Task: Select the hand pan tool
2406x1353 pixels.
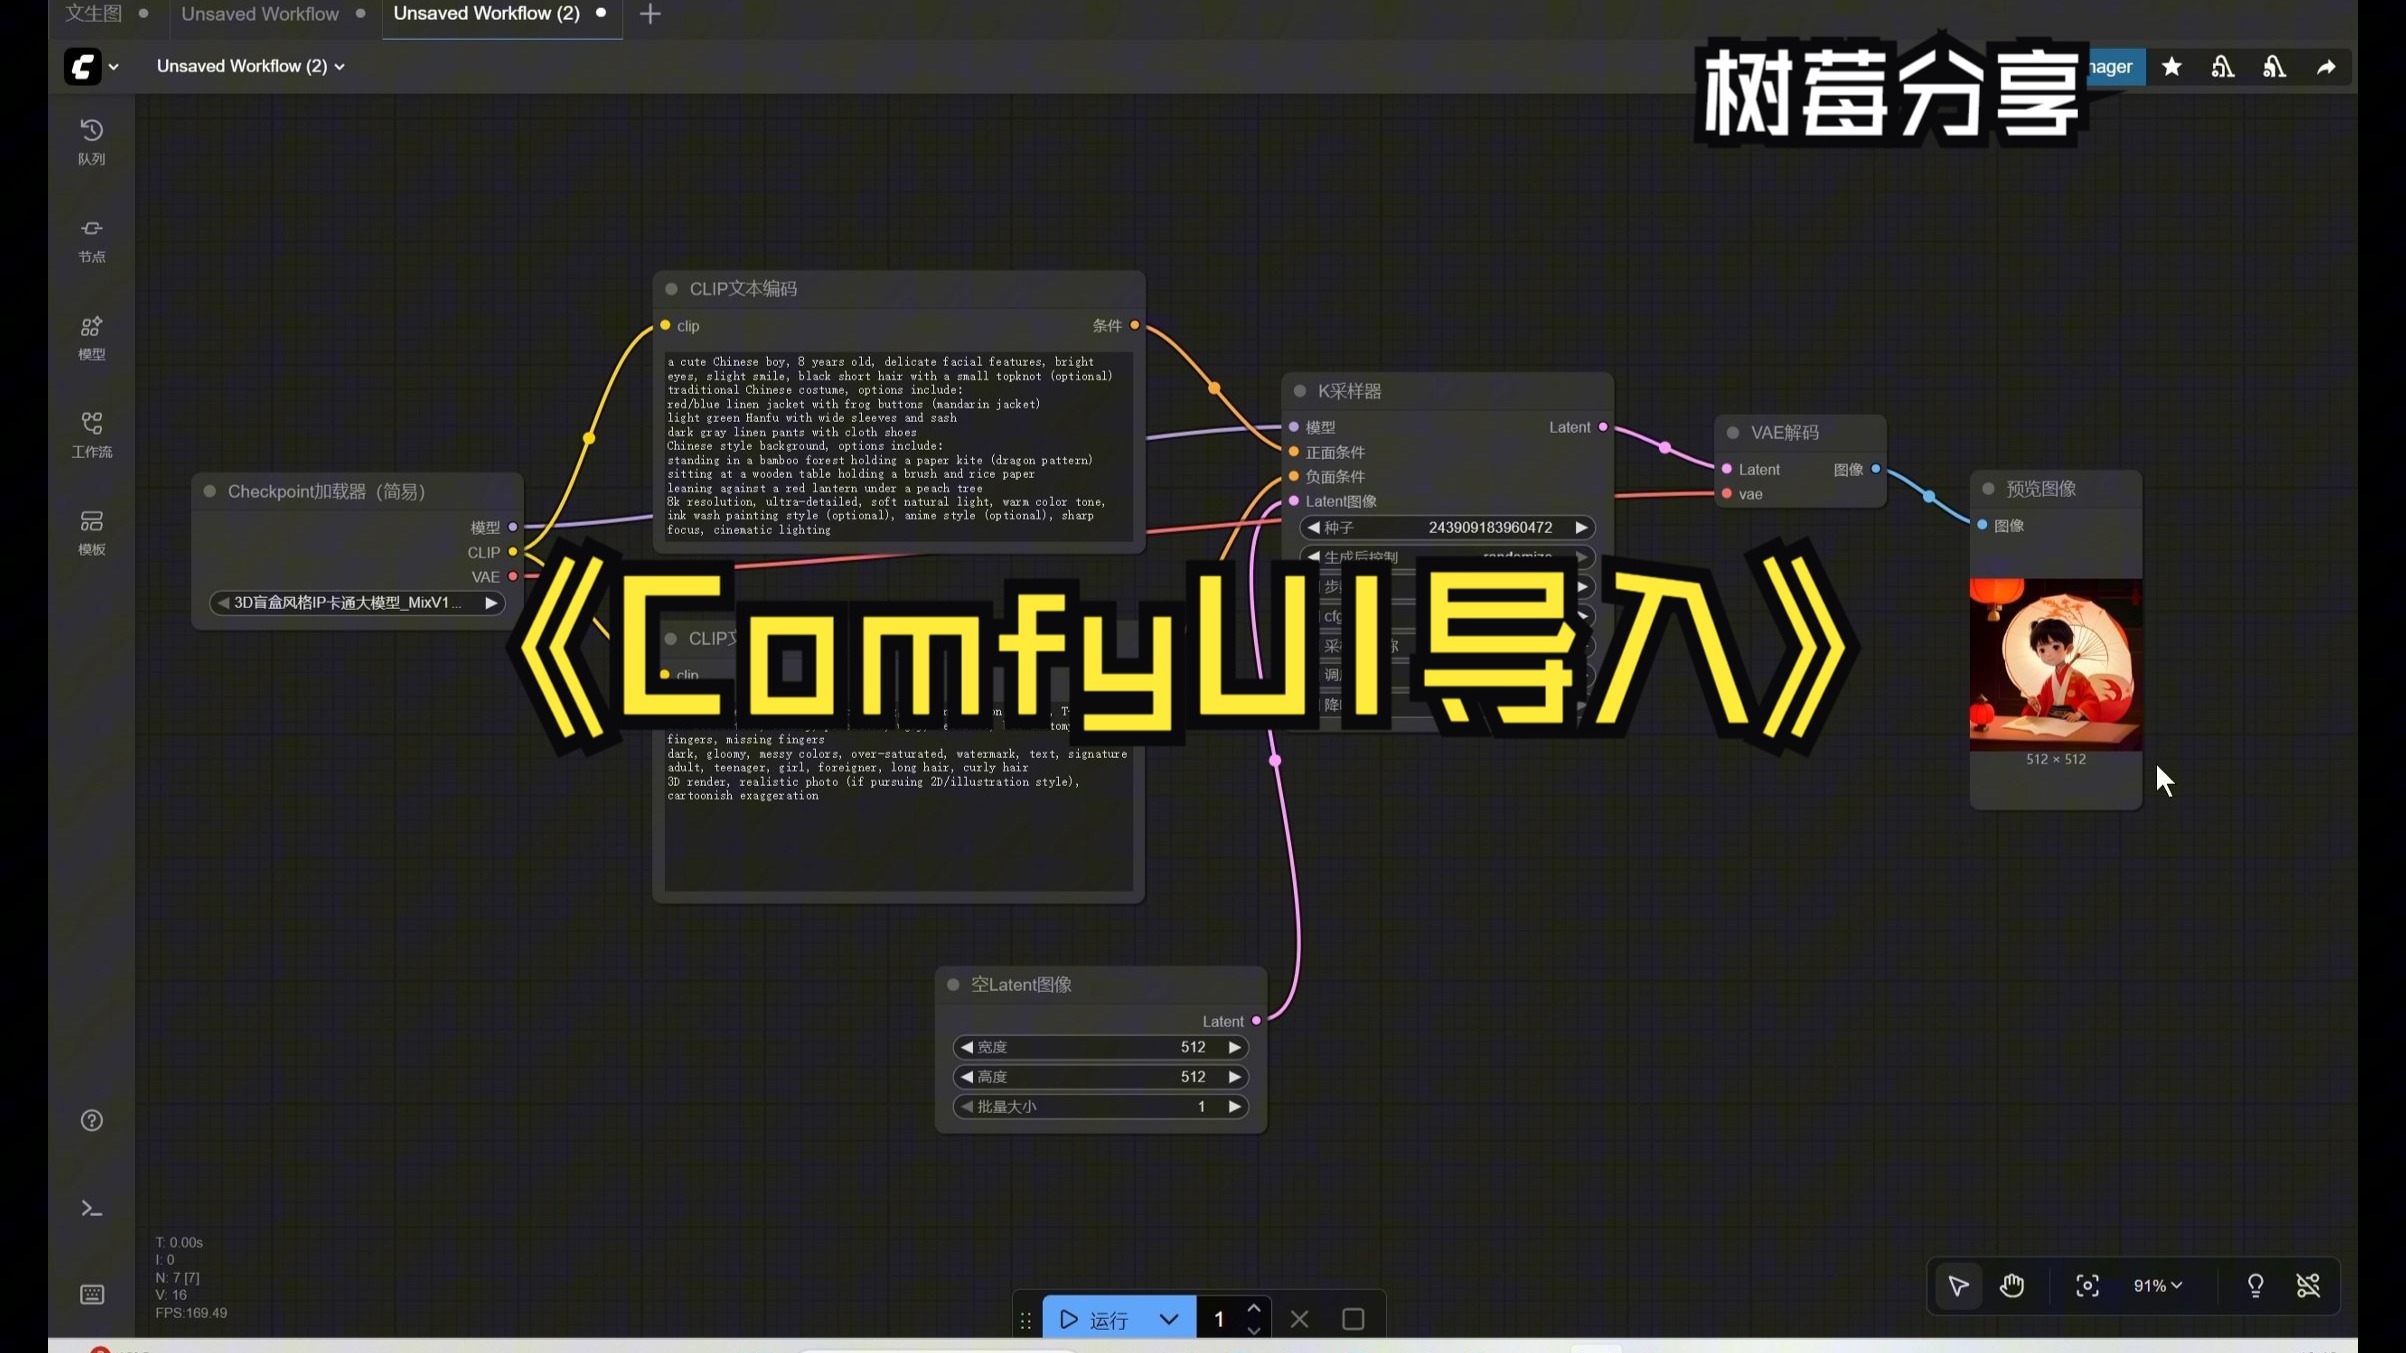Action: (2011, 1285)
